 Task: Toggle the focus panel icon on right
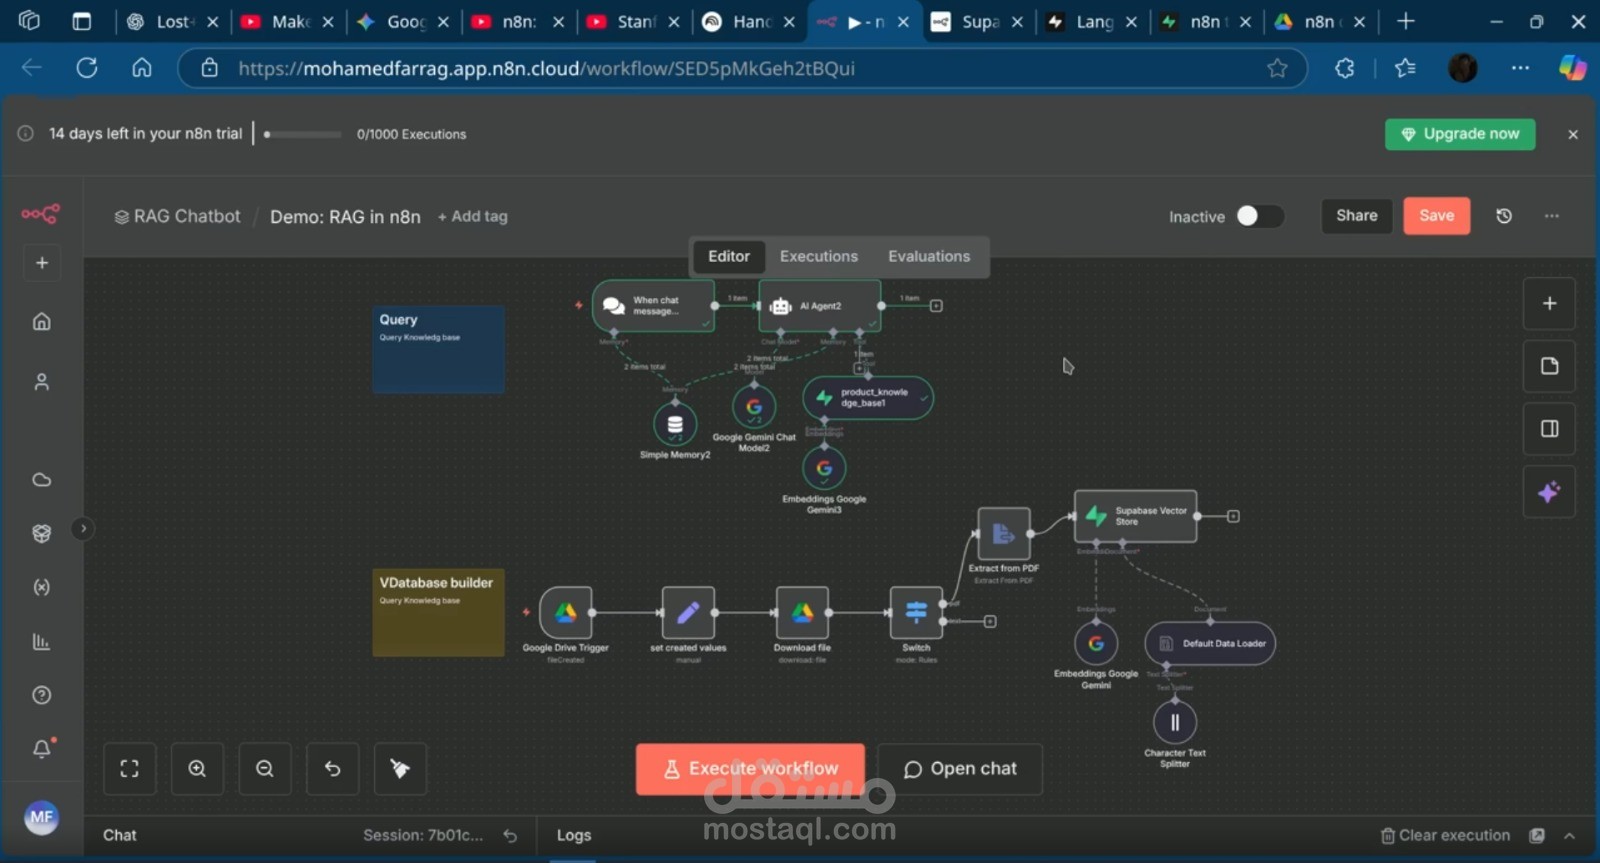(1549, 429)
